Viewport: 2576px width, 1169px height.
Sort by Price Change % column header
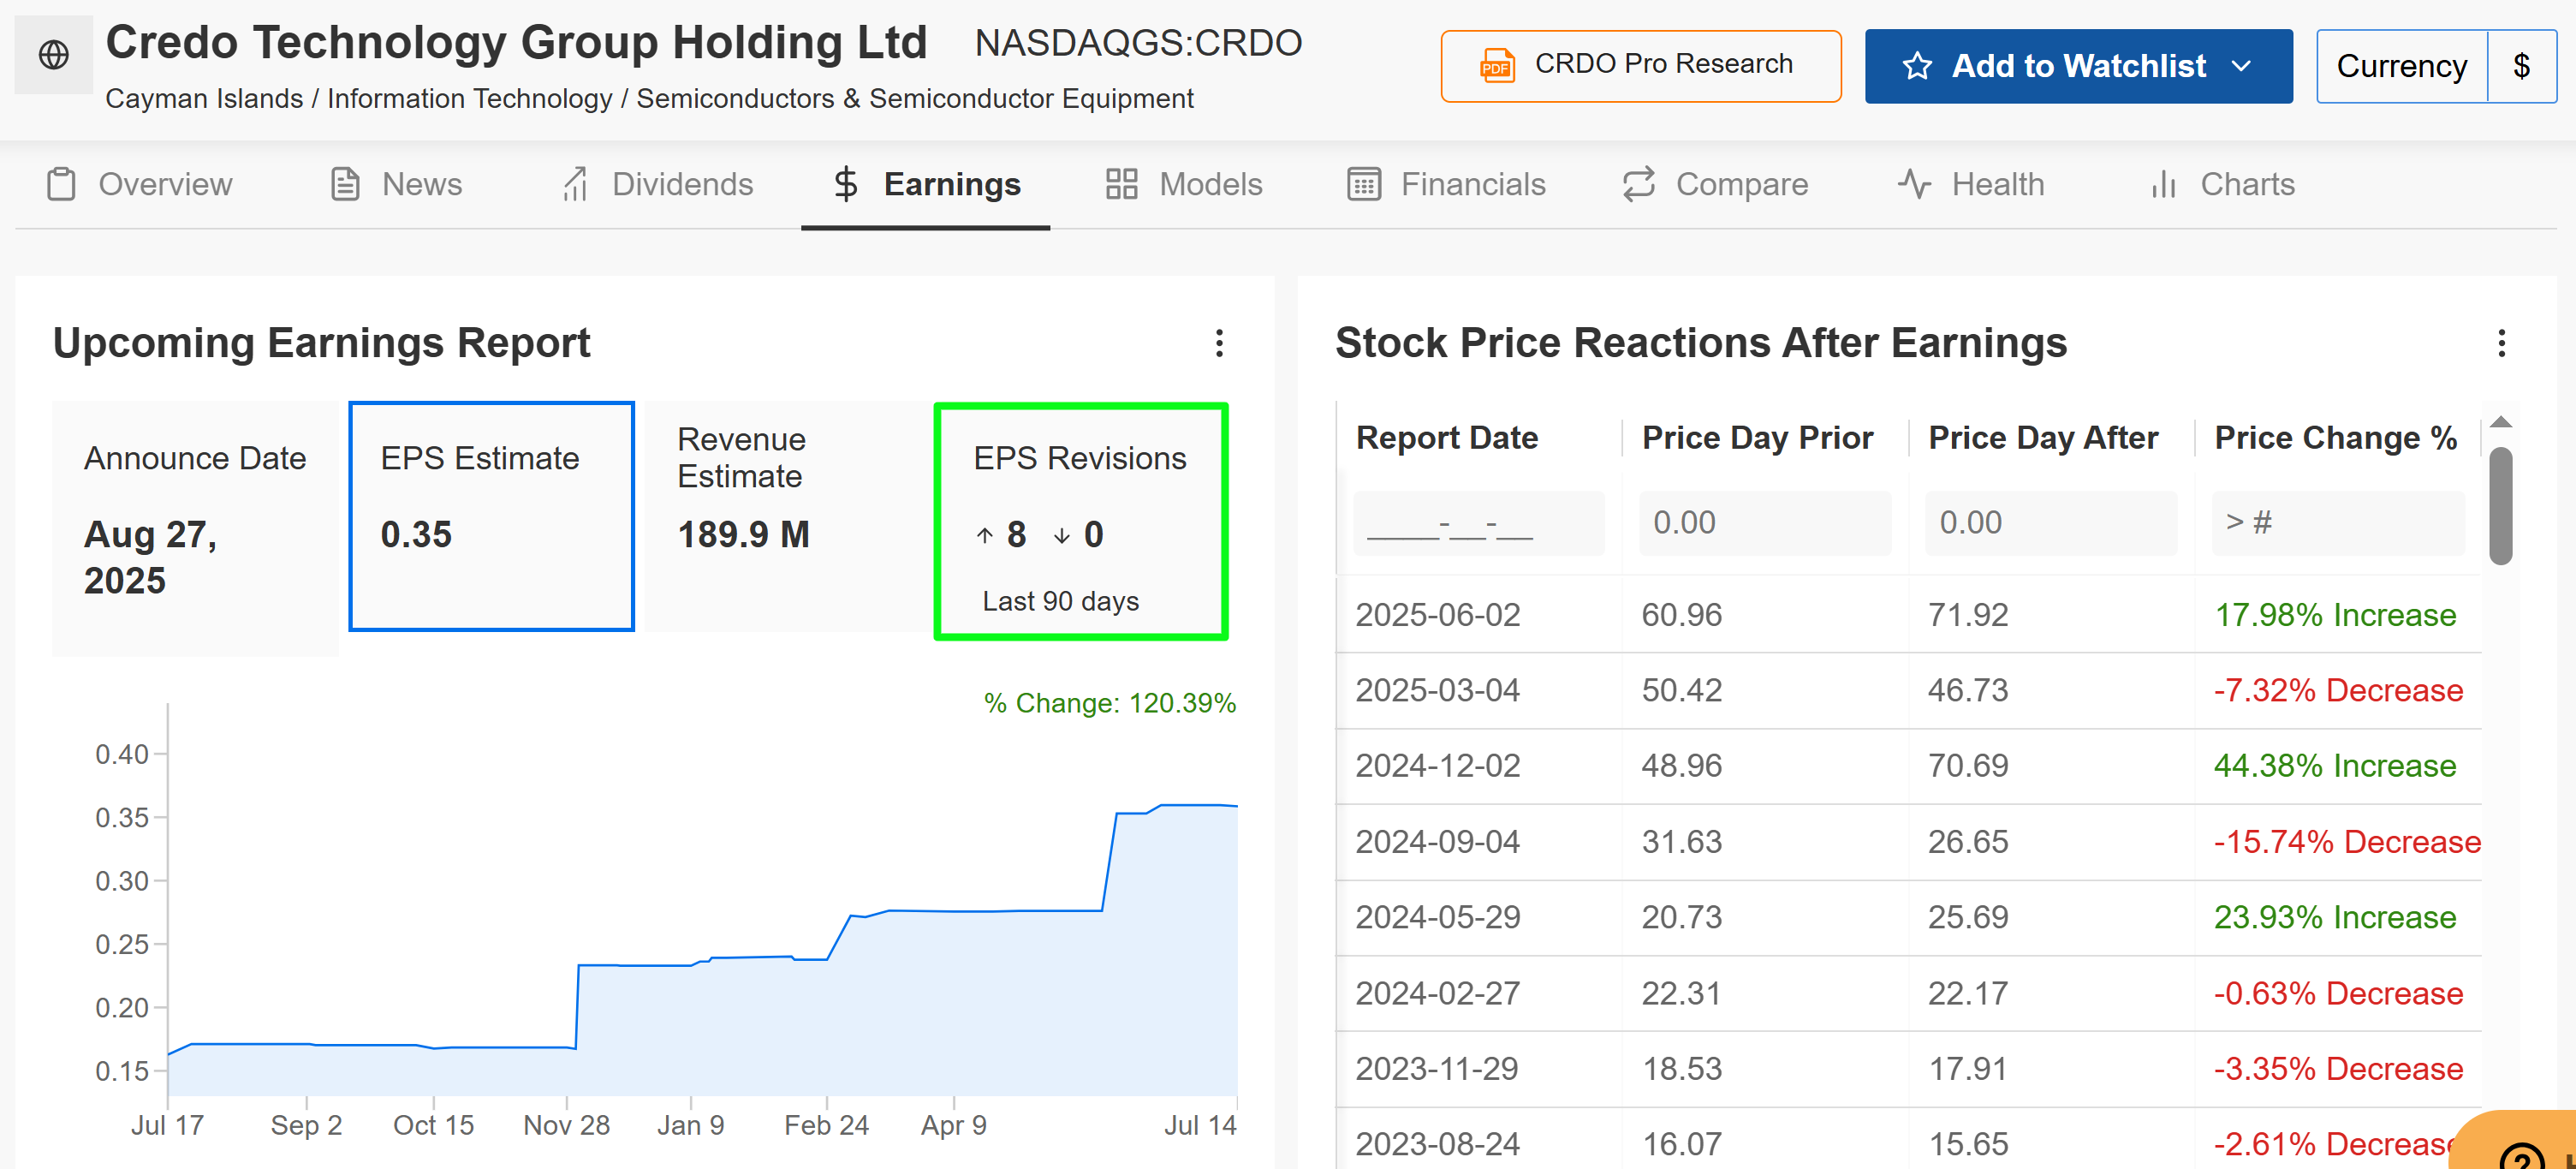click(x=2335, y=438)
